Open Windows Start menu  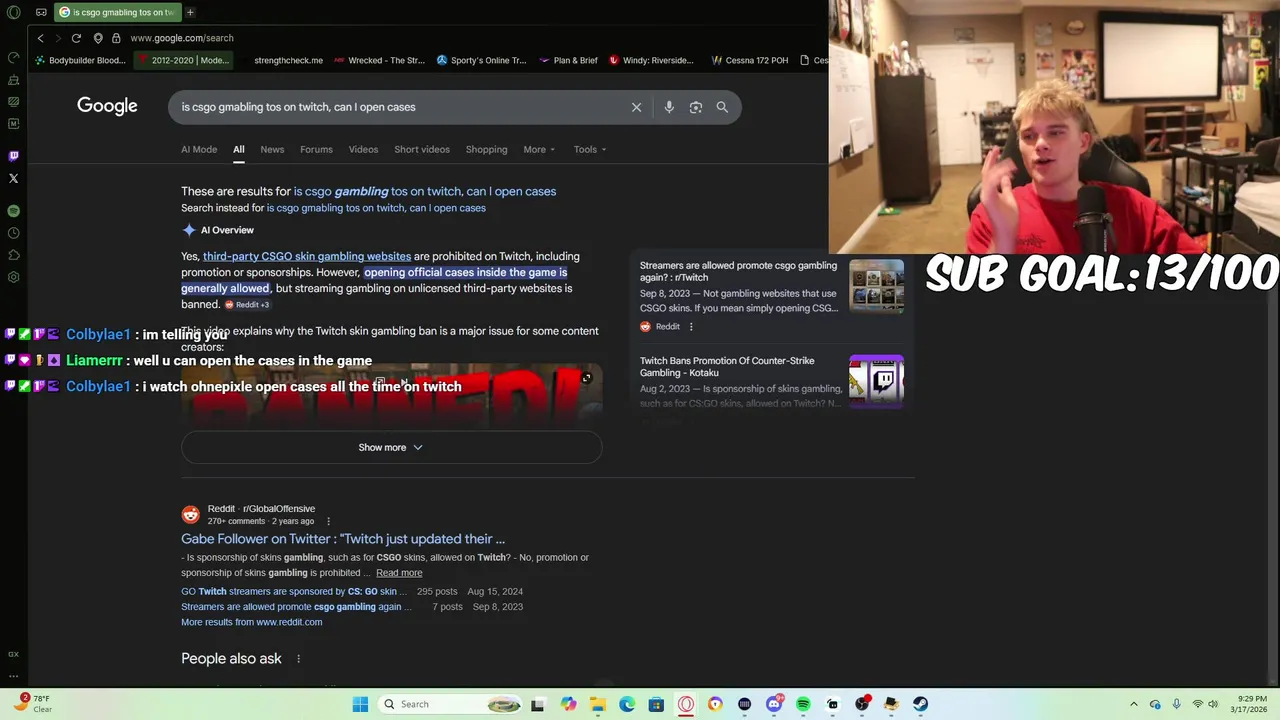pyautogui.click(x=360, y=704)
